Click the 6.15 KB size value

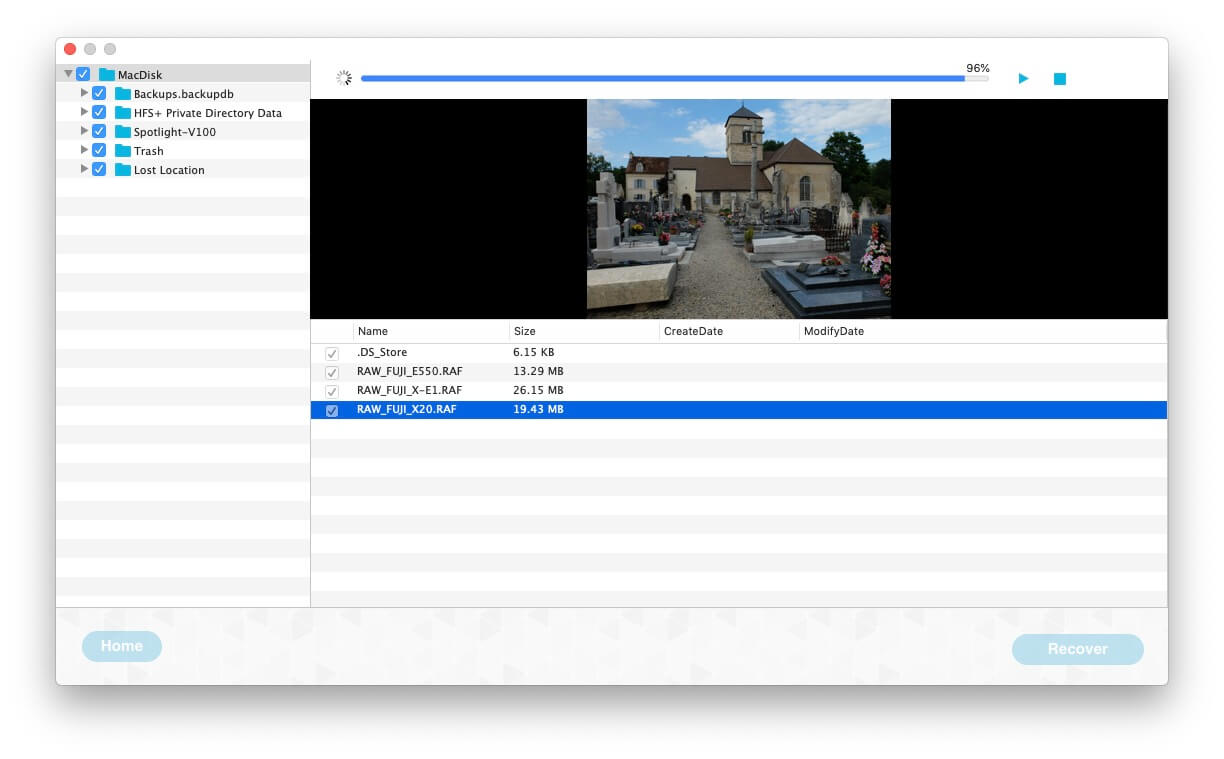point(534,353)
